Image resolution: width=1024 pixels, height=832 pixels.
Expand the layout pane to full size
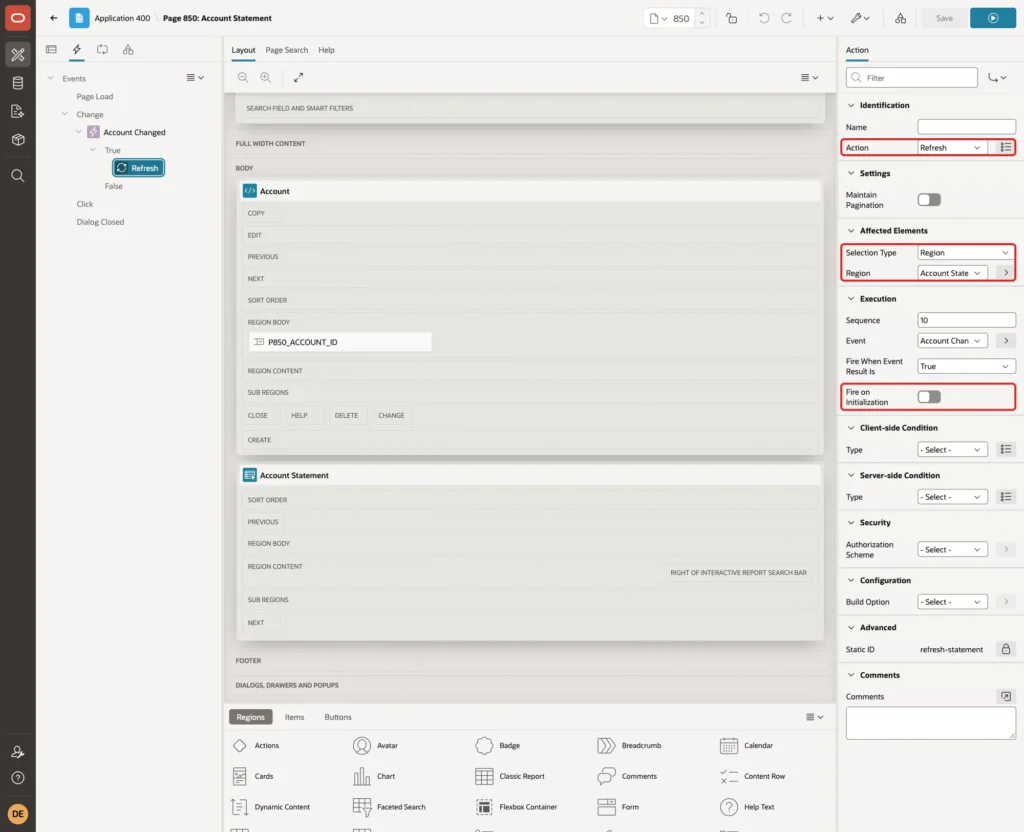coord(298,78)
